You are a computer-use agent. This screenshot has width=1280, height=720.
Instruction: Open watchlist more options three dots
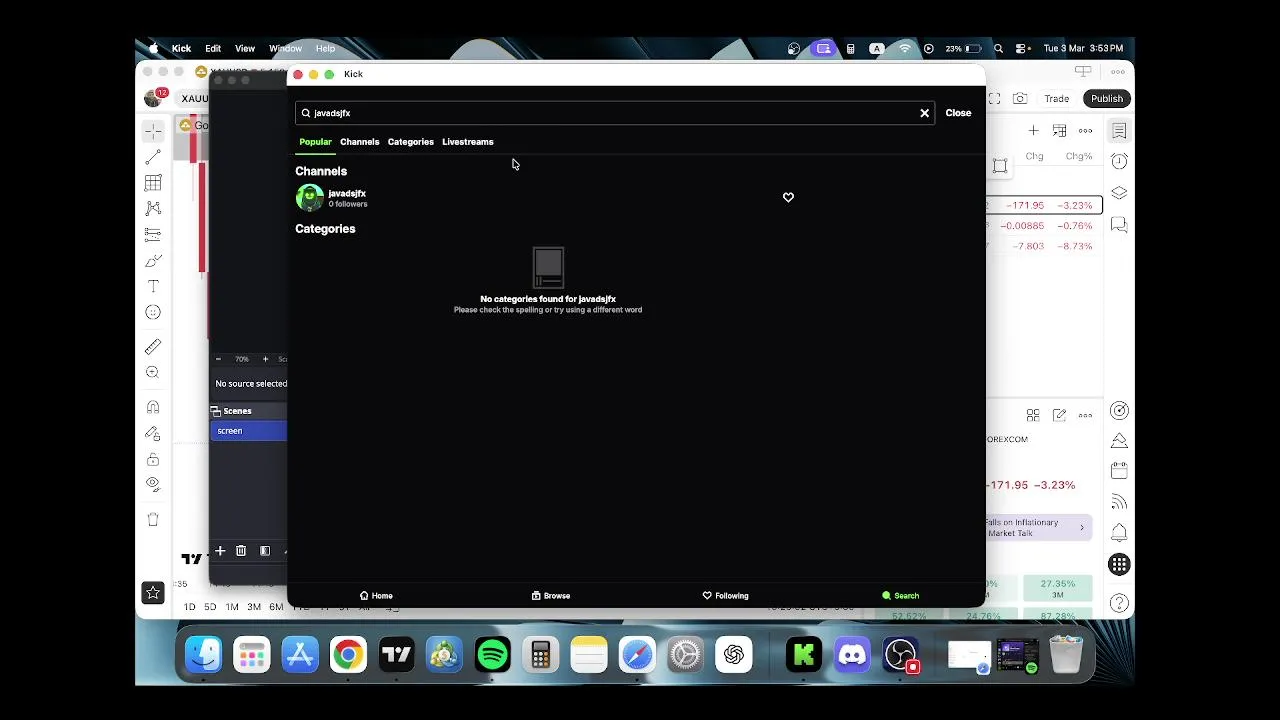[1085, 131]
